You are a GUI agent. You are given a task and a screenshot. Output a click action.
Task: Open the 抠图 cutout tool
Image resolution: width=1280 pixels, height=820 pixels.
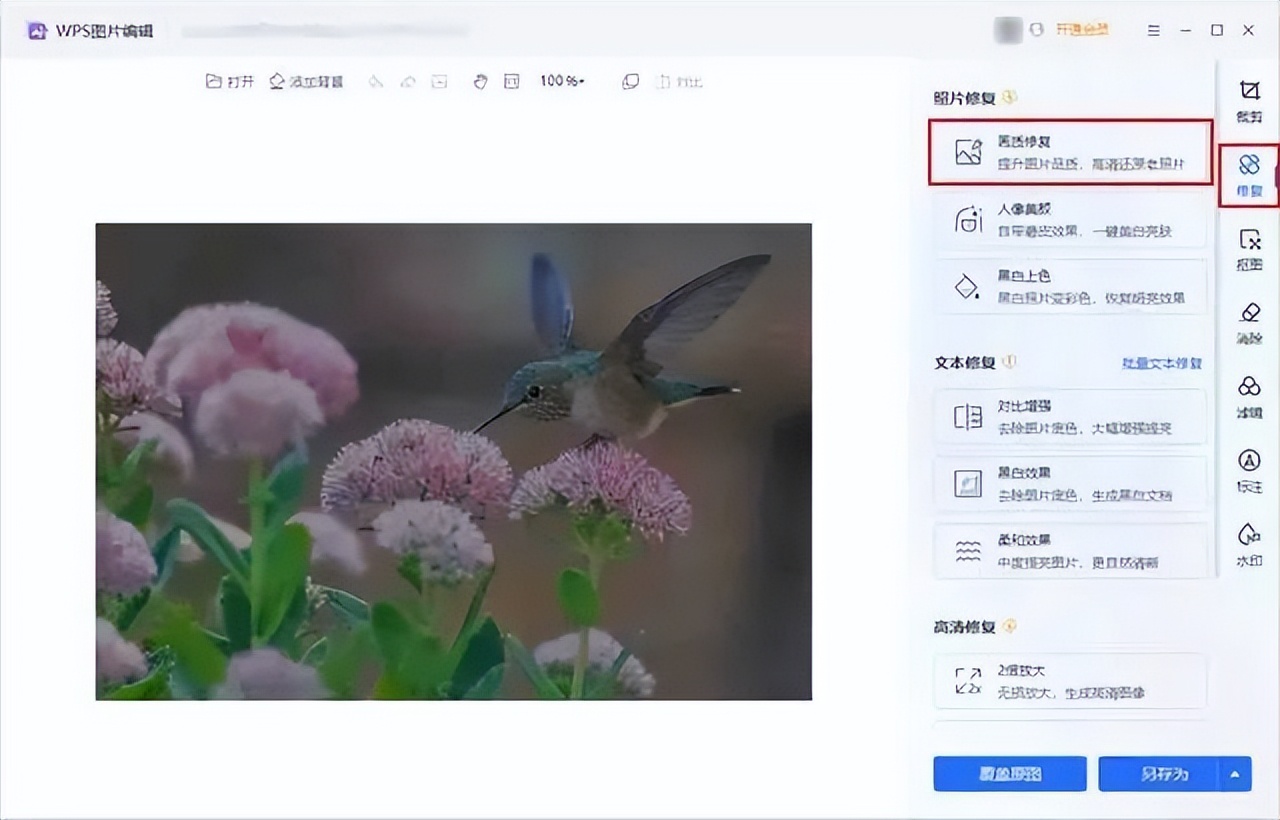coord(1248,249)
